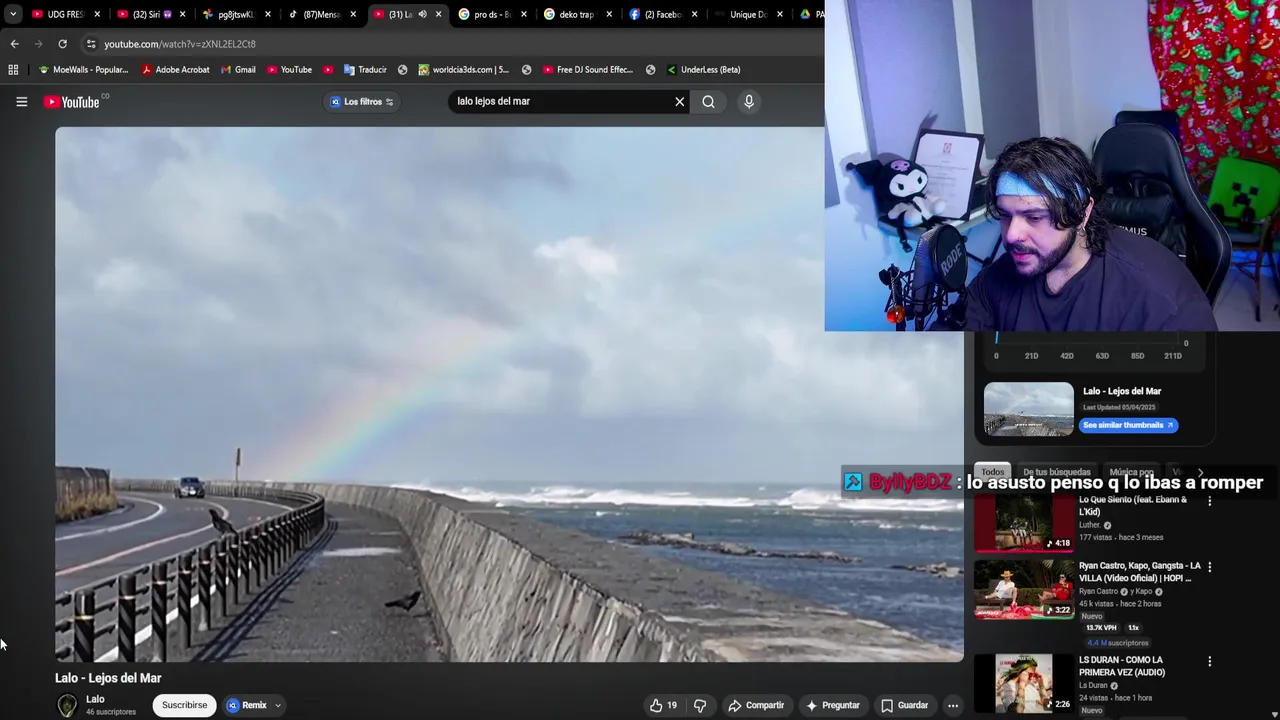Open options menu for LA VILLA video
The image size is (1280, 720).
(x=1209, y=567)
